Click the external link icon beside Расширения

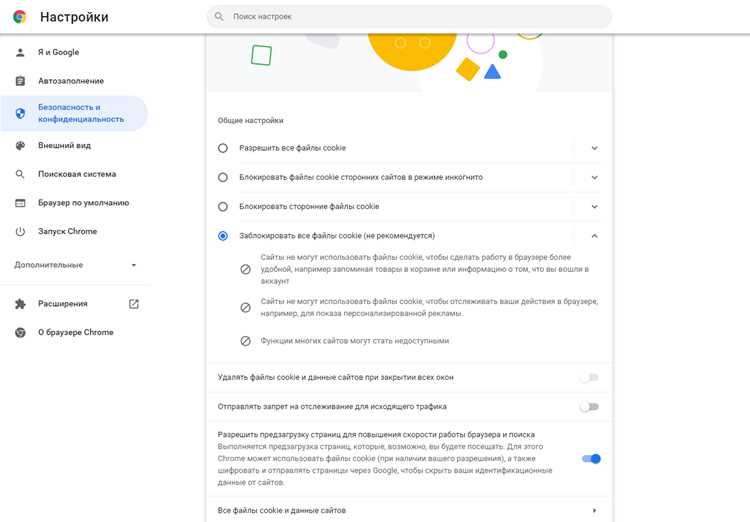pos(134,304)
